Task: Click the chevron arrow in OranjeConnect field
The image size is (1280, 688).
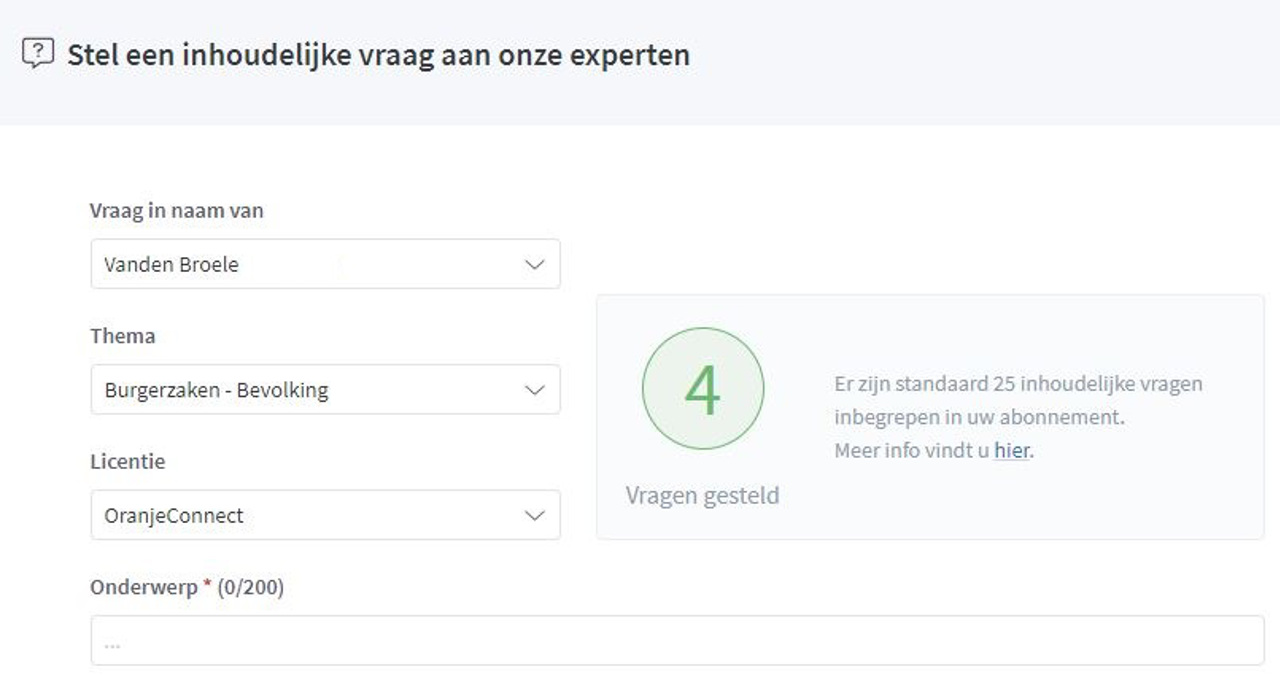Action: coord(535,516)
